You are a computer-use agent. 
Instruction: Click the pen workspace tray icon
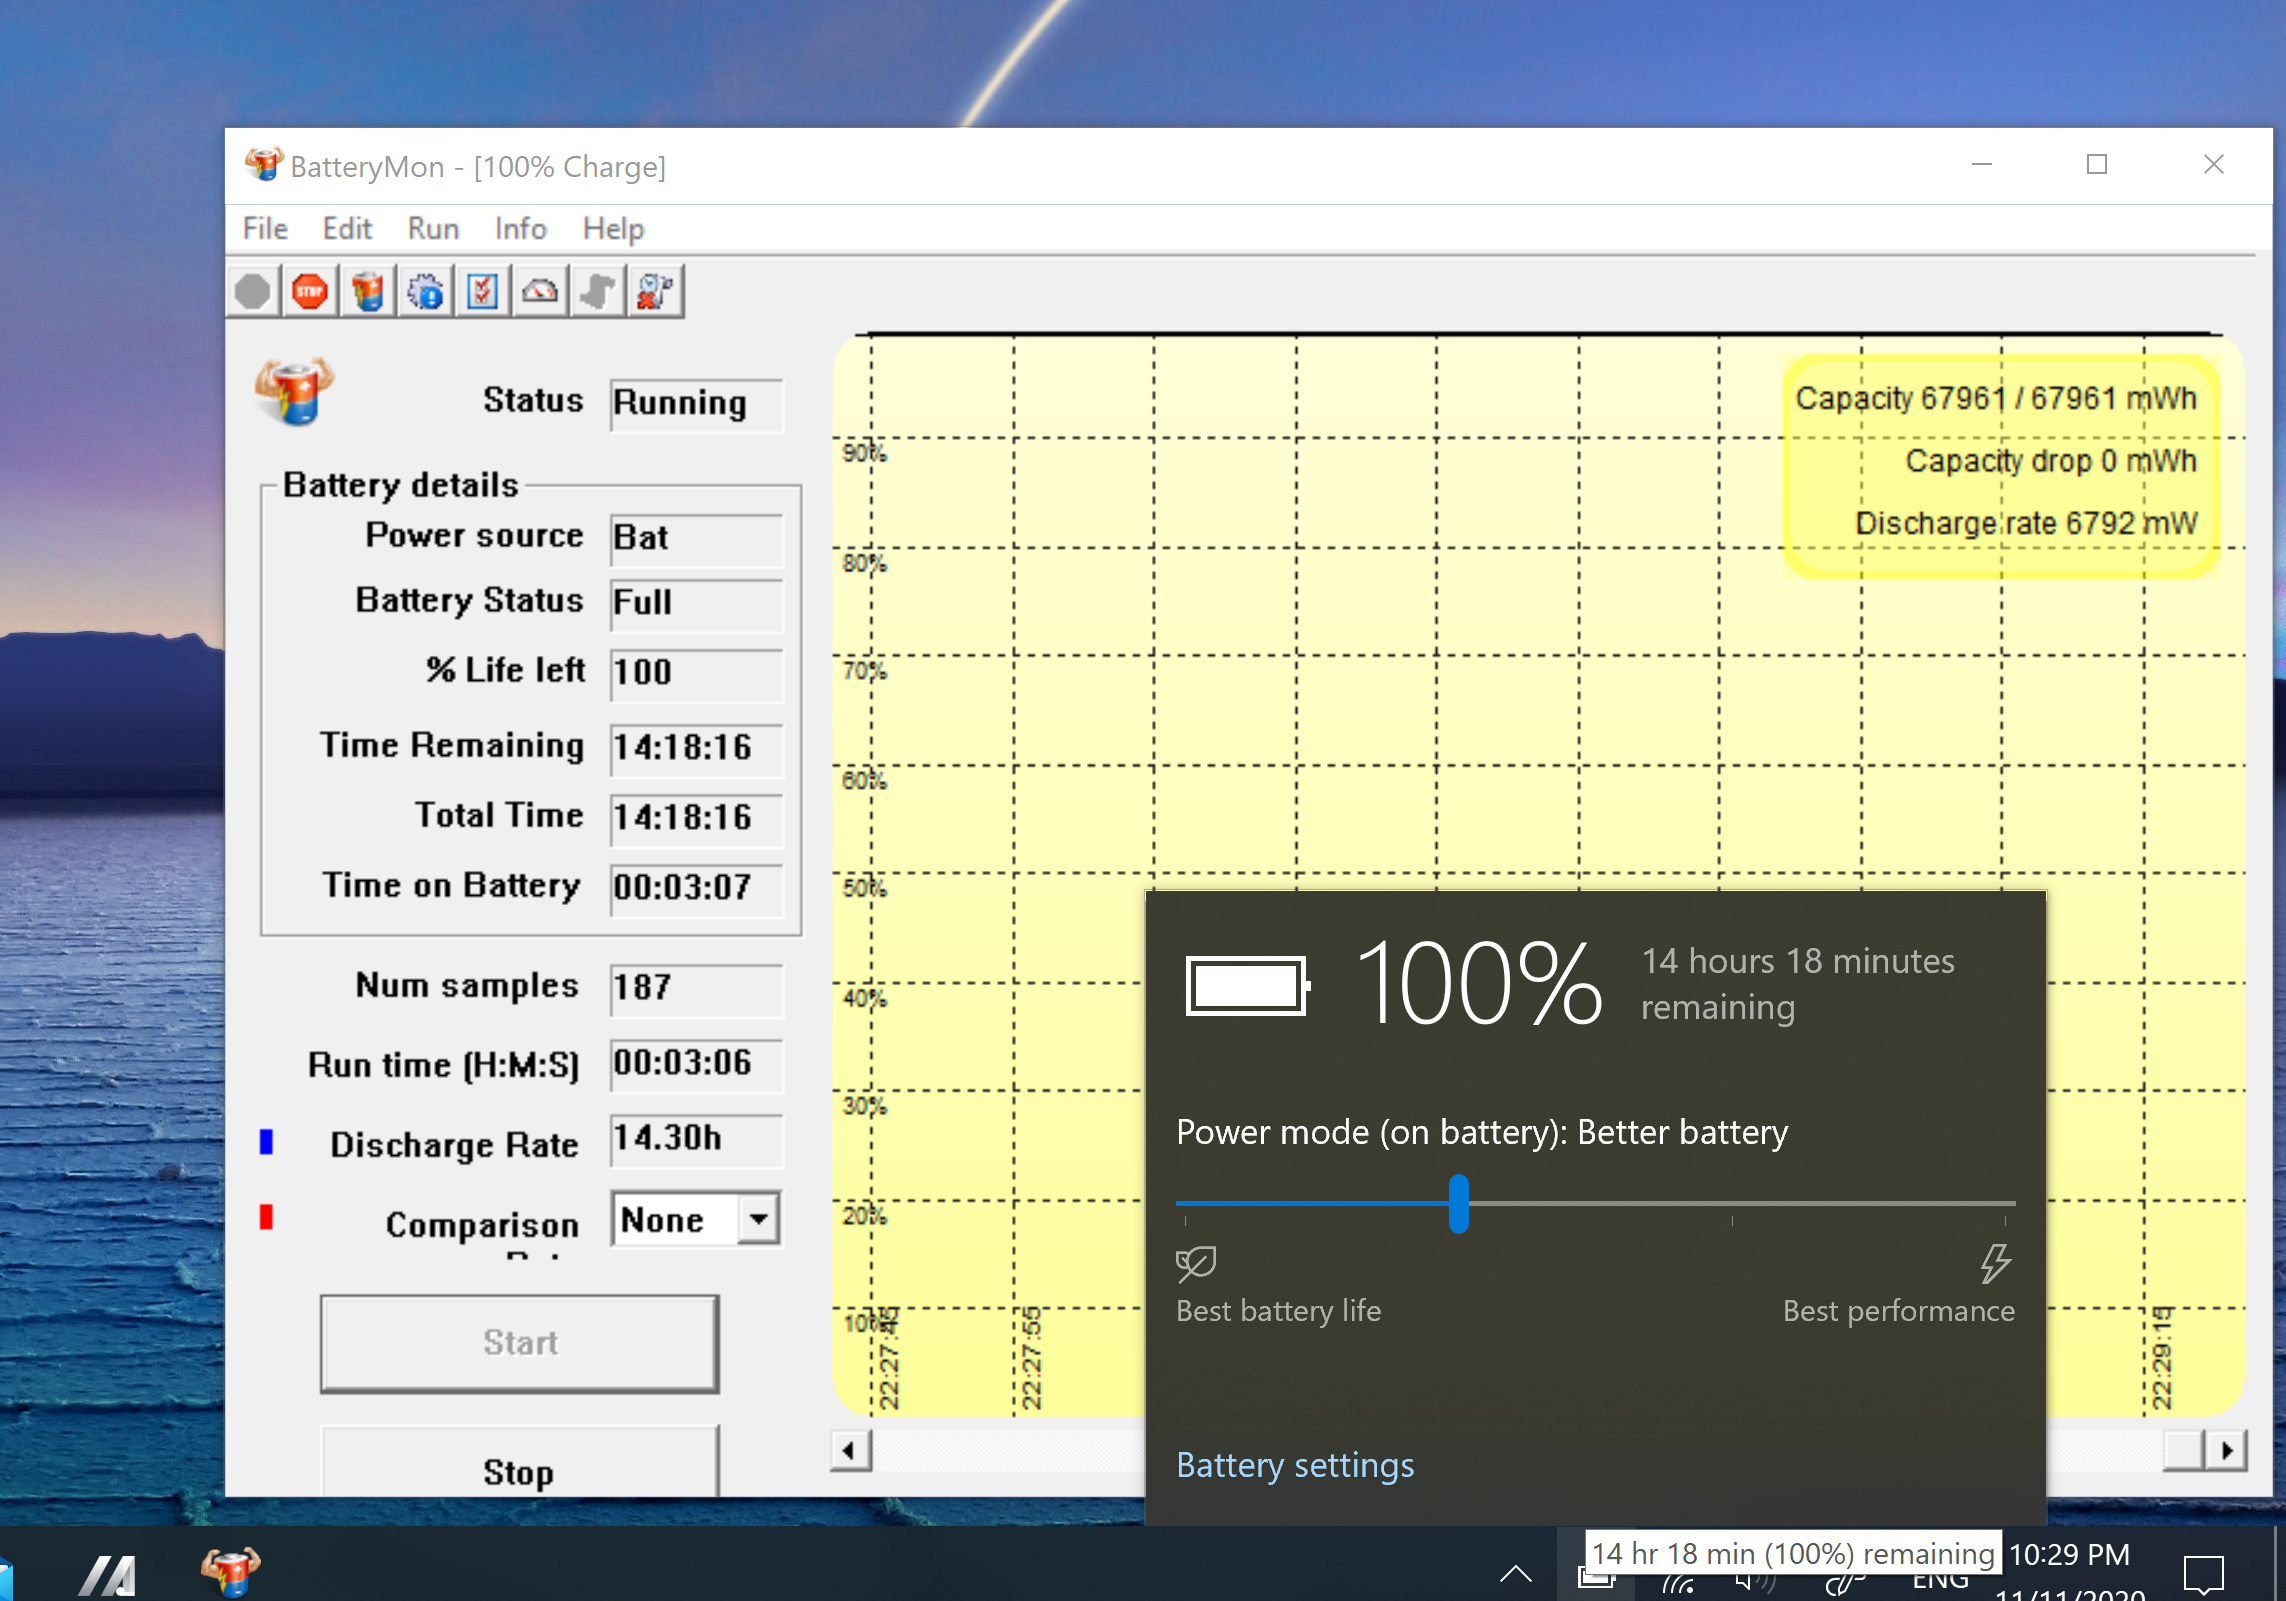point(1843,1583)
